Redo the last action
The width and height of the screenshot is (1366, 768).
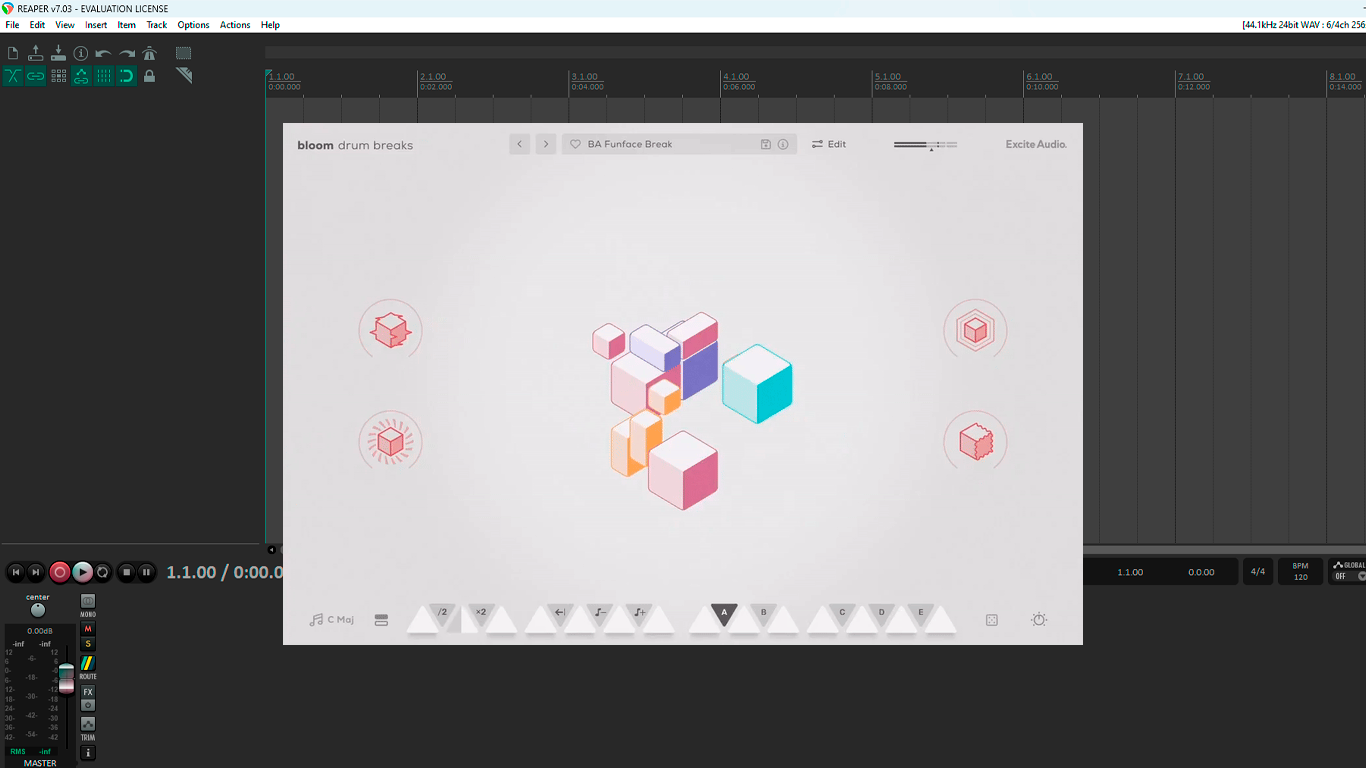click(x=127, y=53)
